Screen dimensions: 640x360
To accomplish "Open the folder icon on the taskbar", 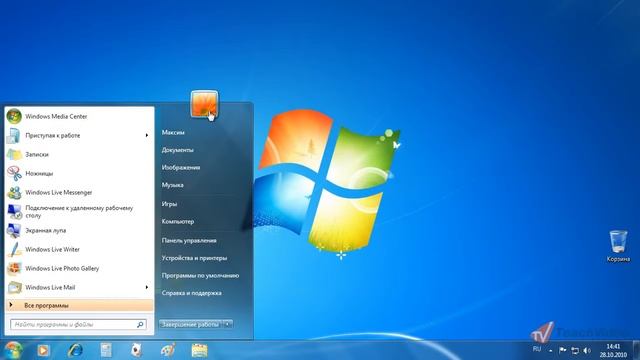I will pyautogui.click(x=199, y=350).
